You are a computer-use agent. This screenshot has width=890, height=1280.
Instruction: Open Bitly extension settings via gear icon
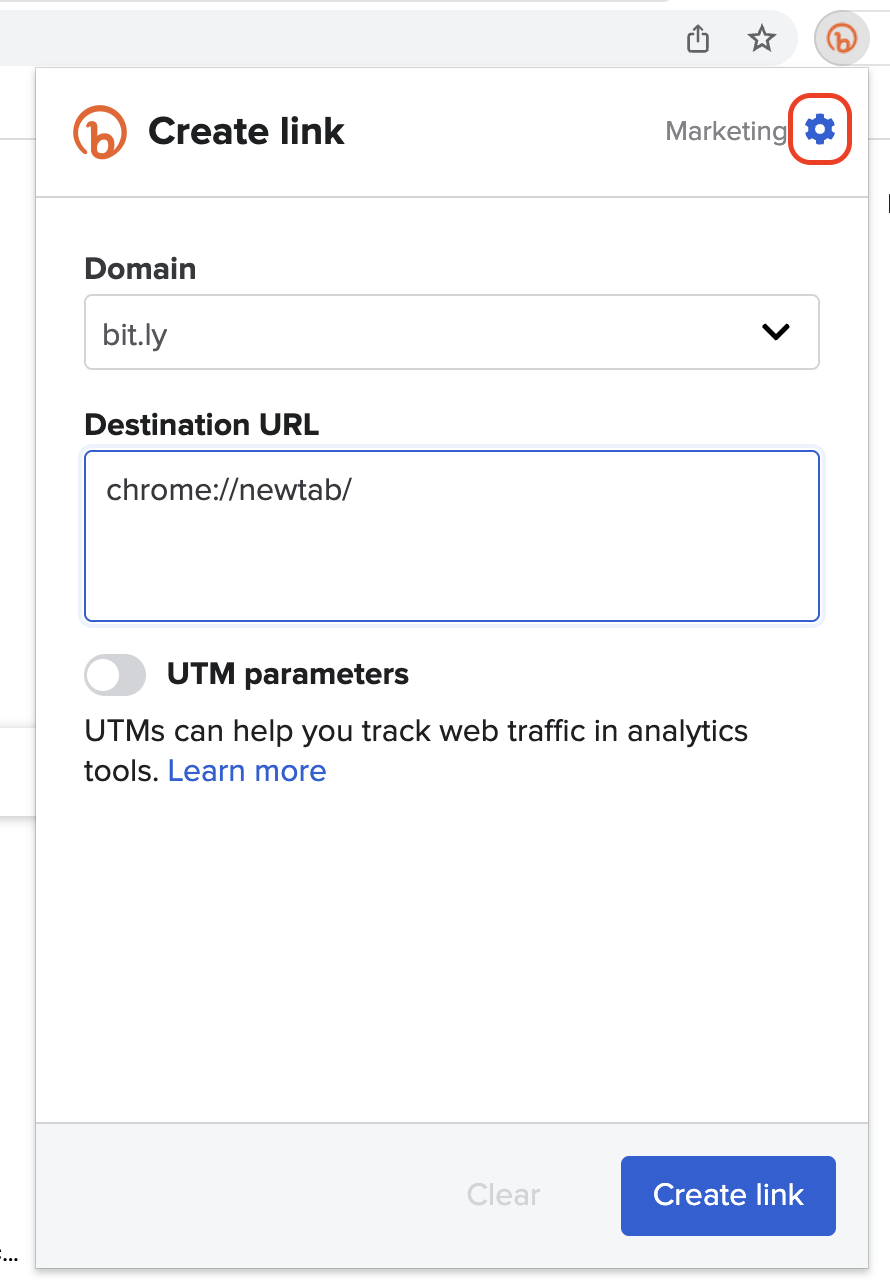[820, 129]
